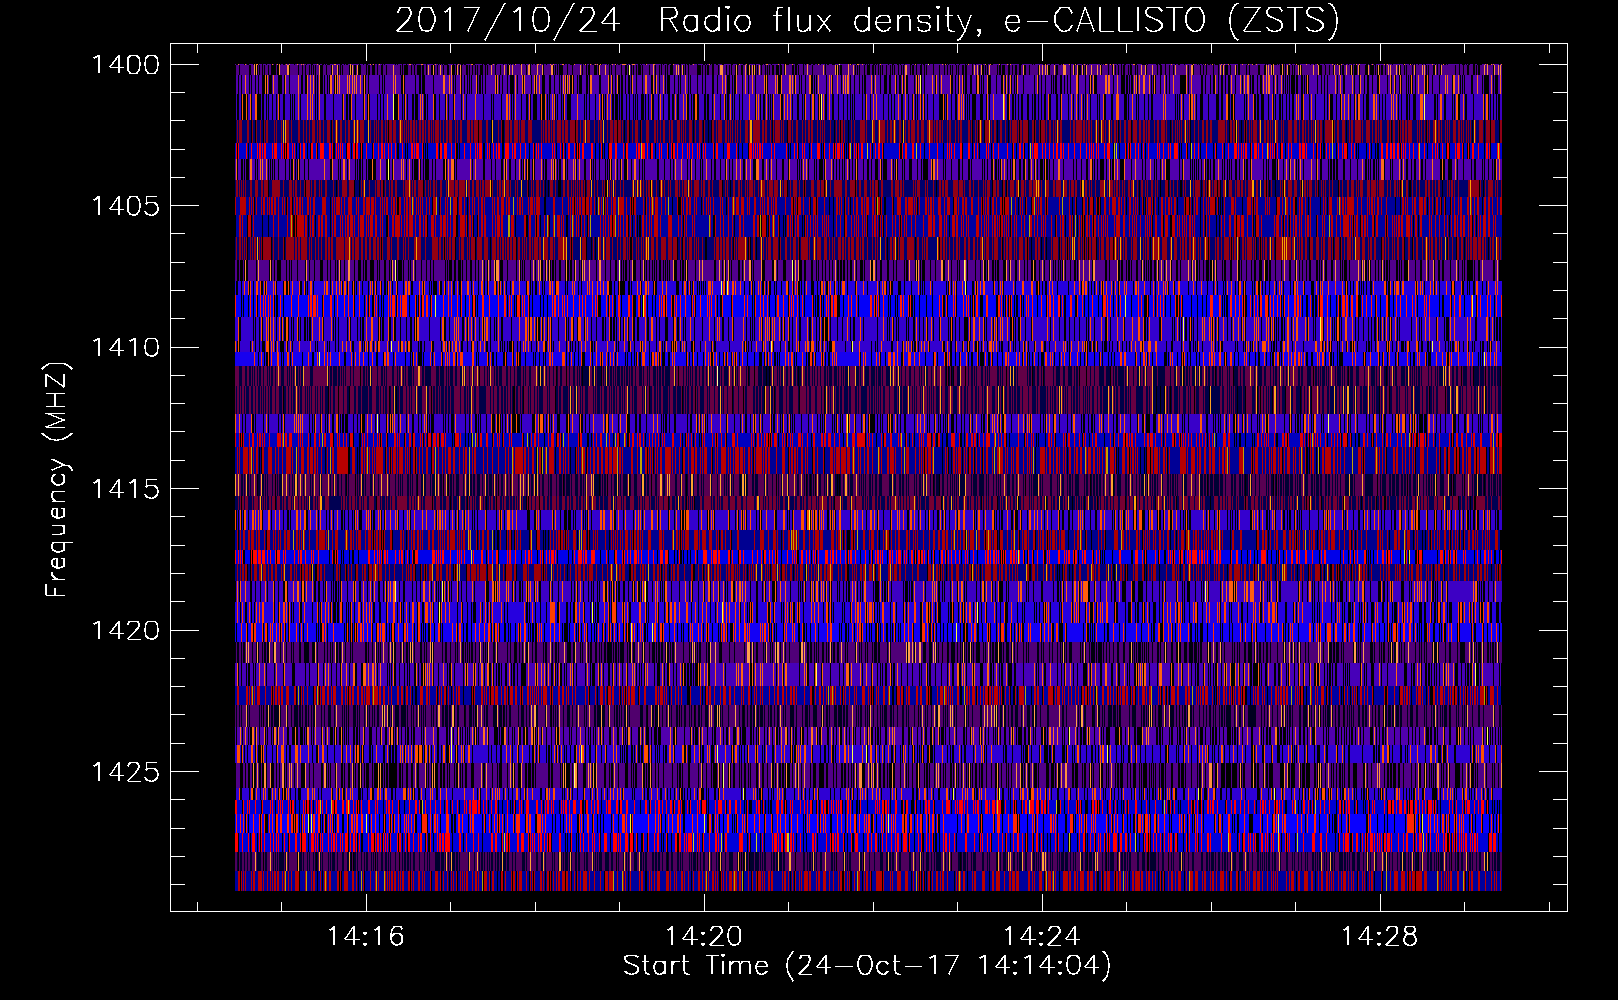Screen dimensions: 1618x1000
Task: Click the 14:28 time tick label
Action: coord(1380,936)
